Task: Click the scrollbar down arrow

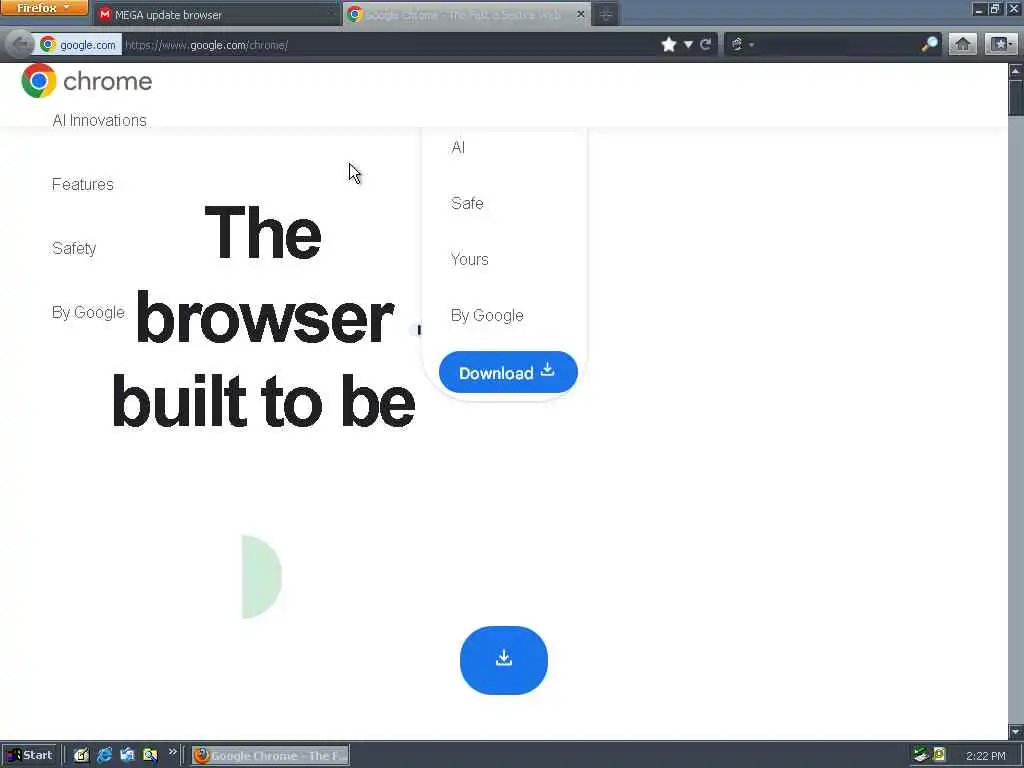Action: (x=1016, y=731)
